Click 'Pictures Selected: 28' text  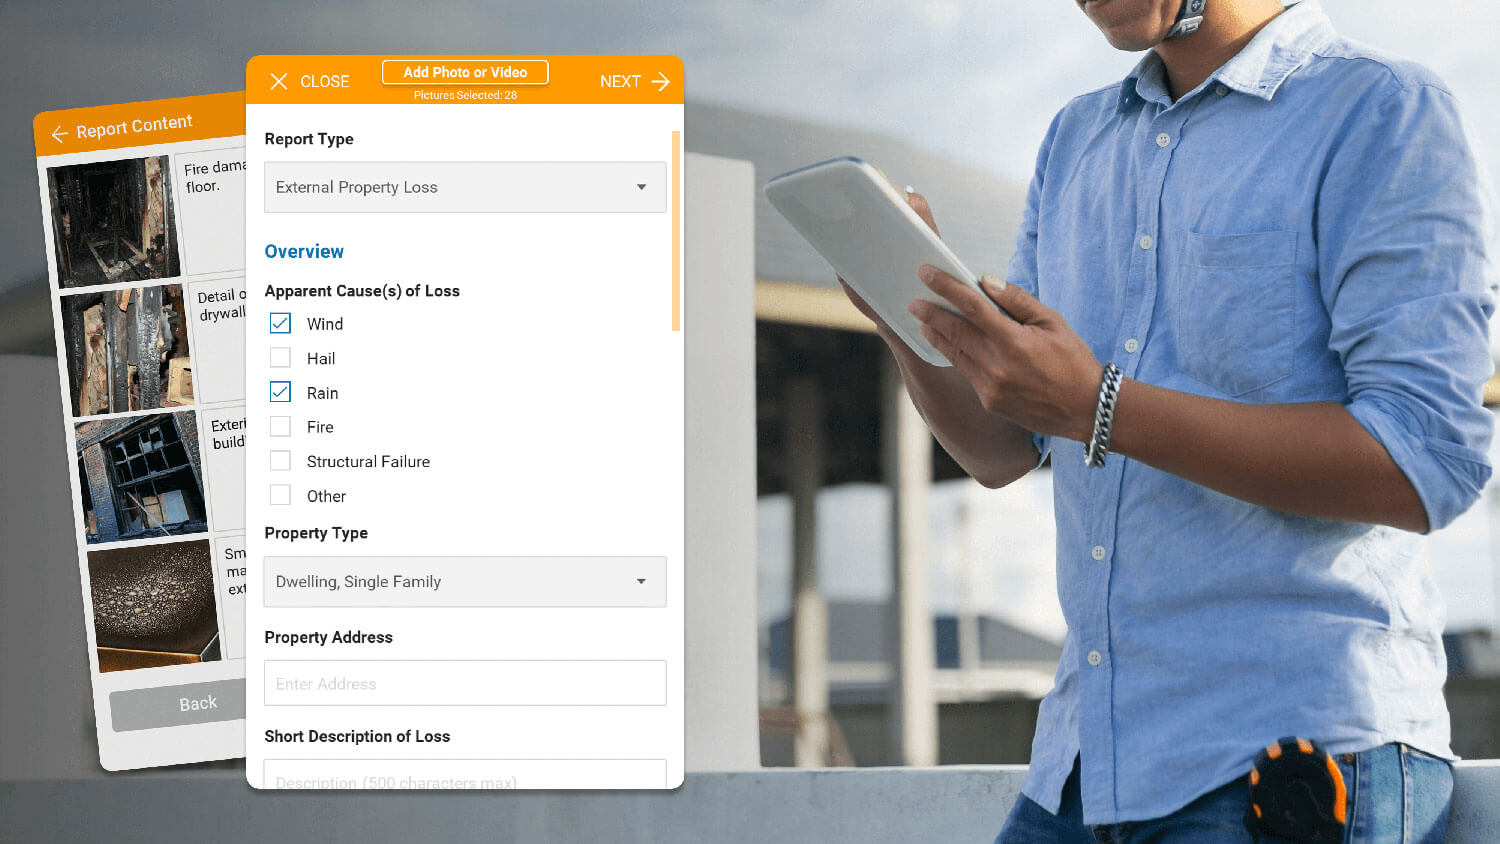coord(465,95)
